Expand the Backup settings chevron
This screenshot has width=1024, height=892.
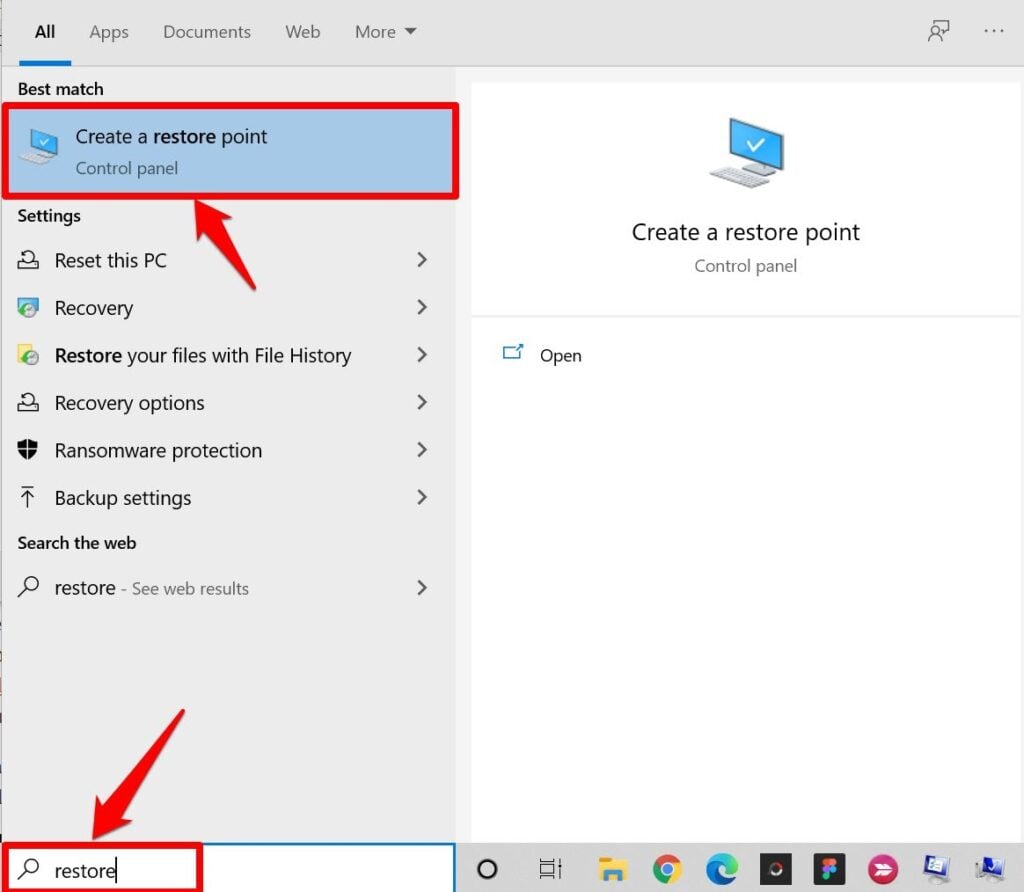(422, 497)
